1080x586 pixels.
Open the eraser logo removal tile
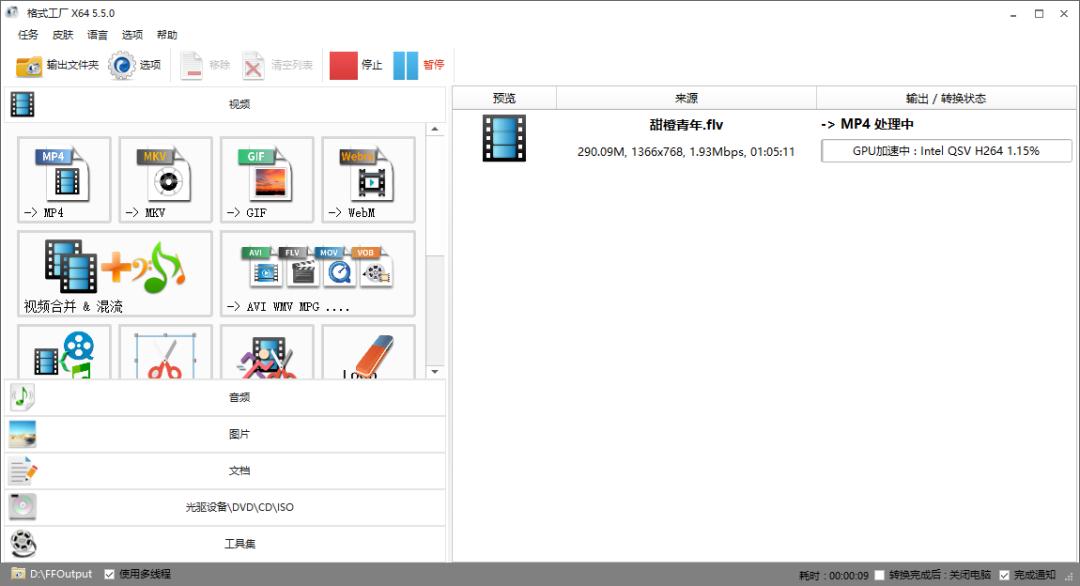point(368,353)
